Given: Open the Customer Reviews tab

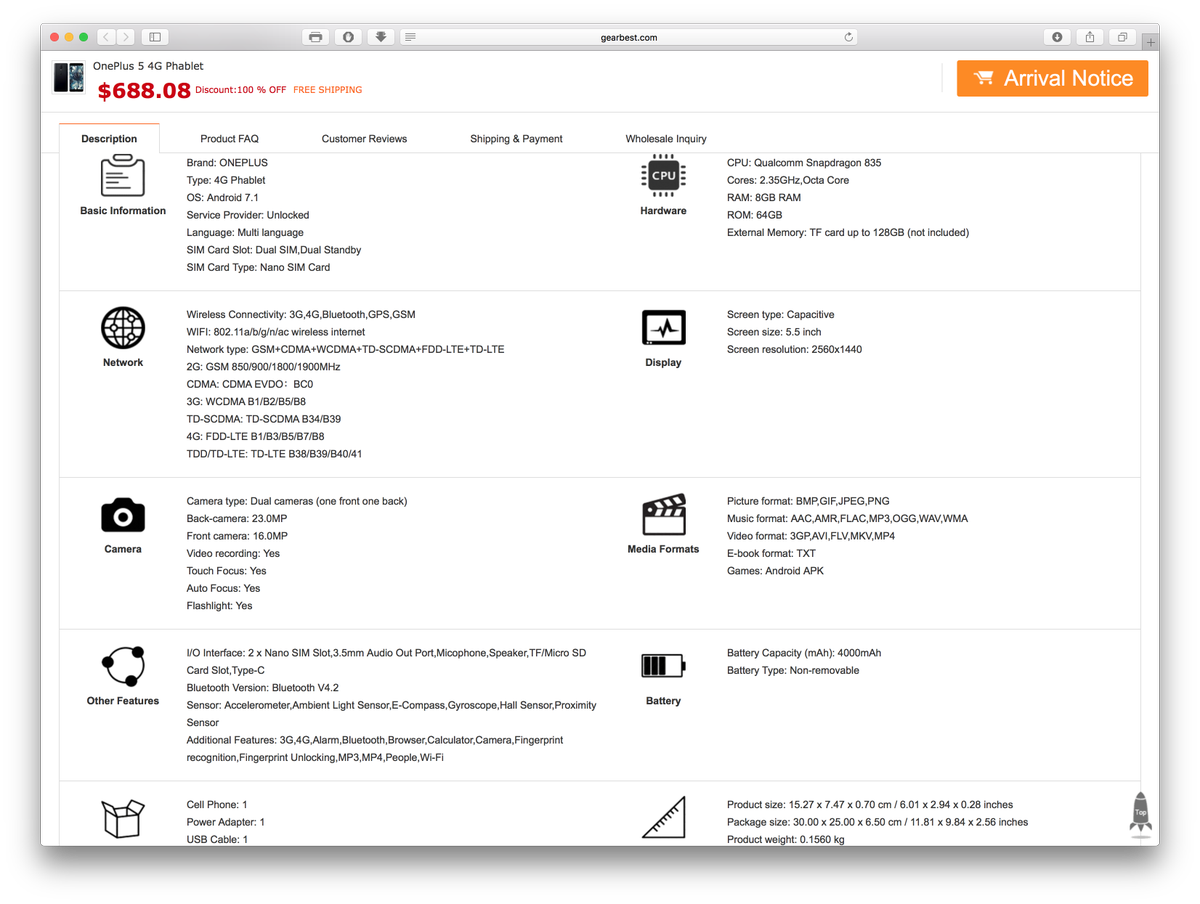Looking at the screenshot, I should click(x=364, y=139).
